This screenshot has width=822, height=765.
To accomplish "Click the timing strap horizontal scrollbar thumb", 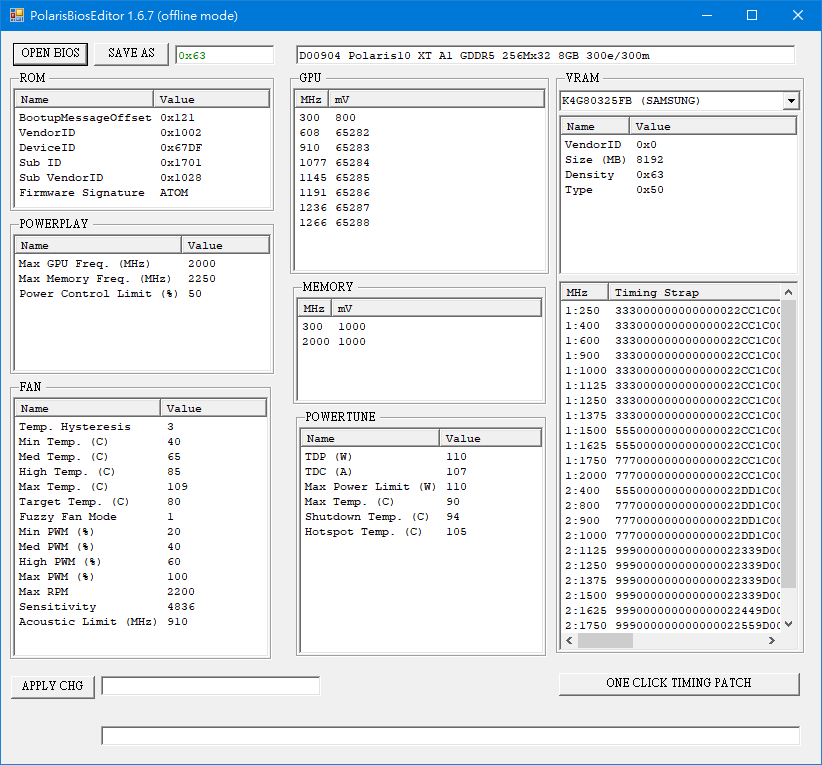I will 605,640.
